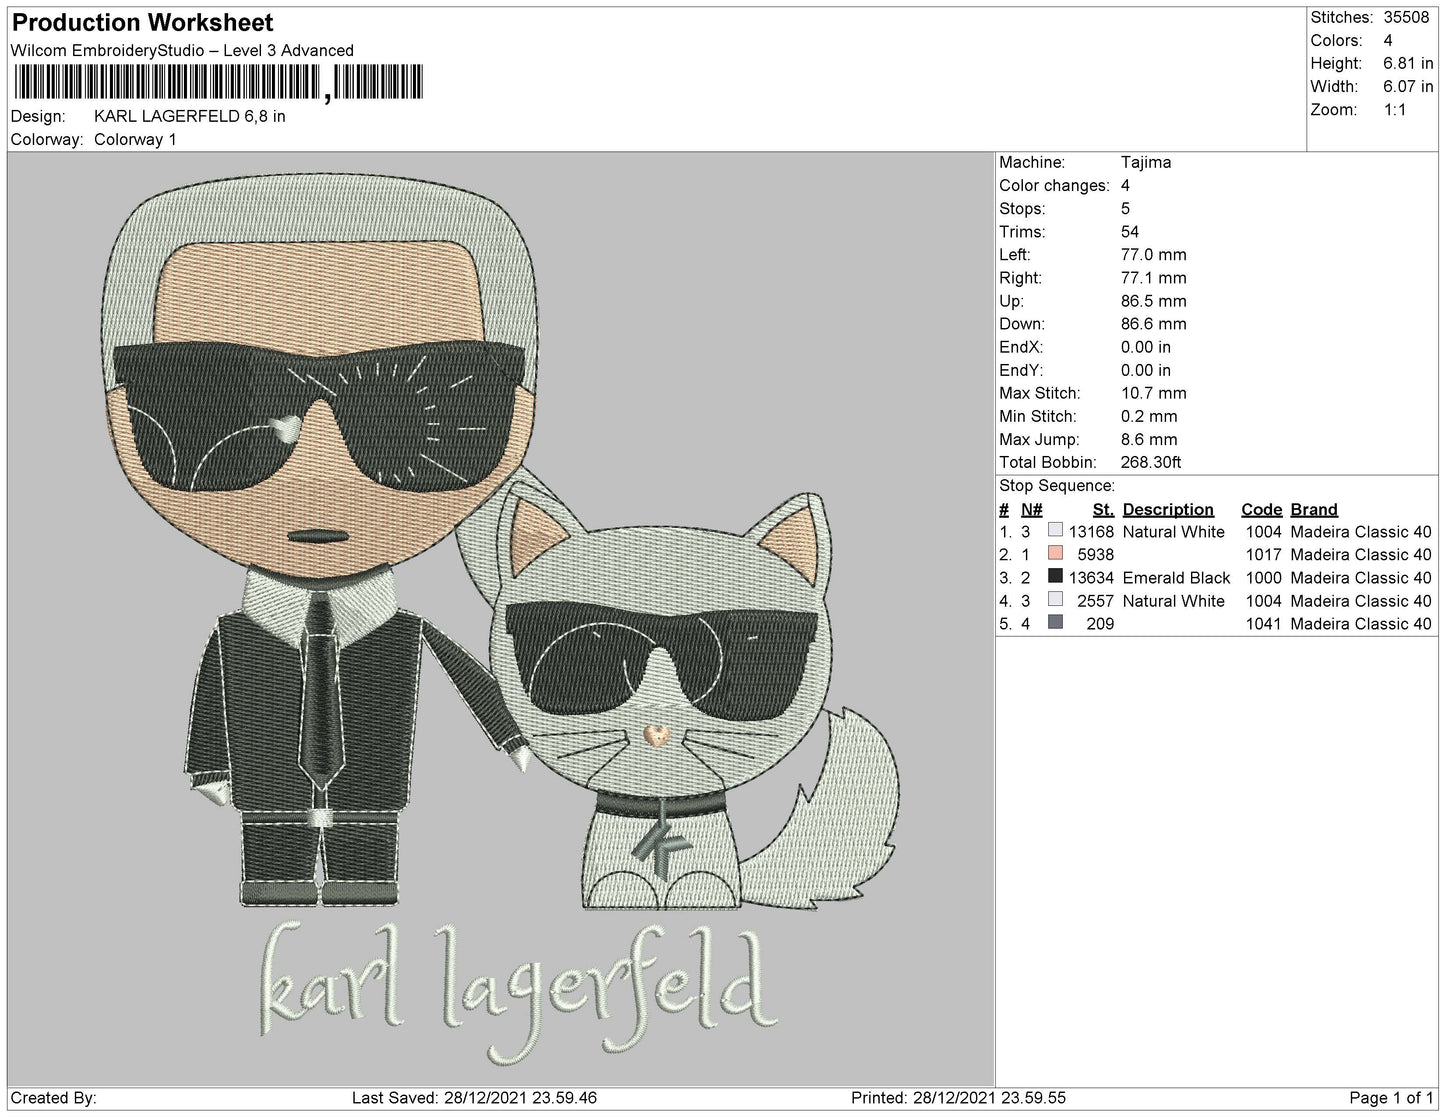The image size is (1445, 1117).
Task: Click the Total Bobbin value 268.30ft
Action: click(1151, 462)
